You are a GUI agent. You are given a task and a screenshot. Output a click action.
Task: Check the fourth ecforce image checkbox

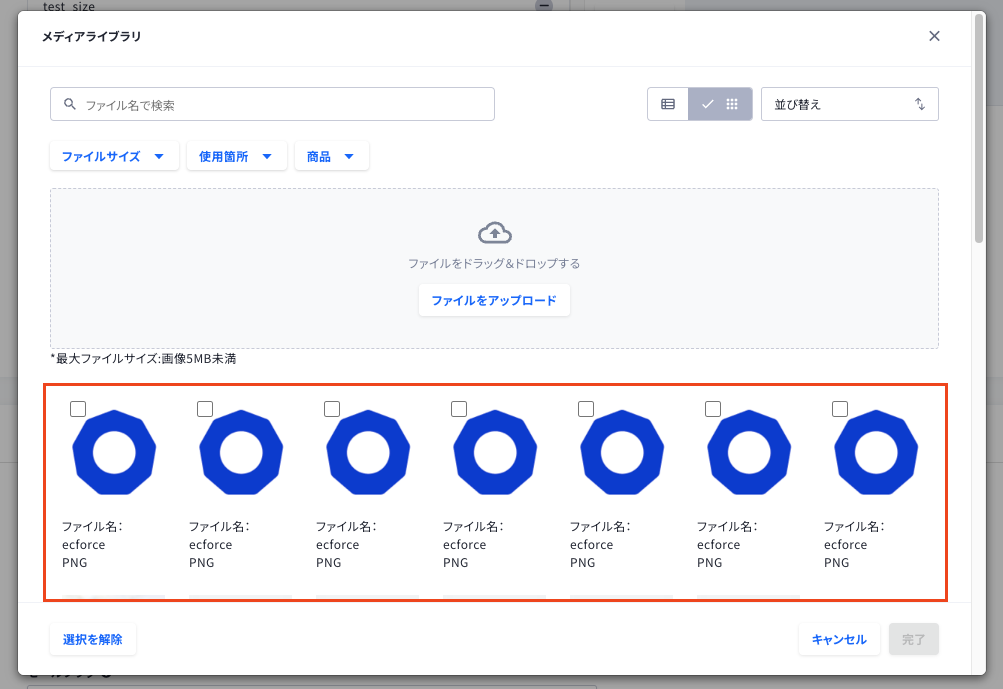(x=459, y=409)
